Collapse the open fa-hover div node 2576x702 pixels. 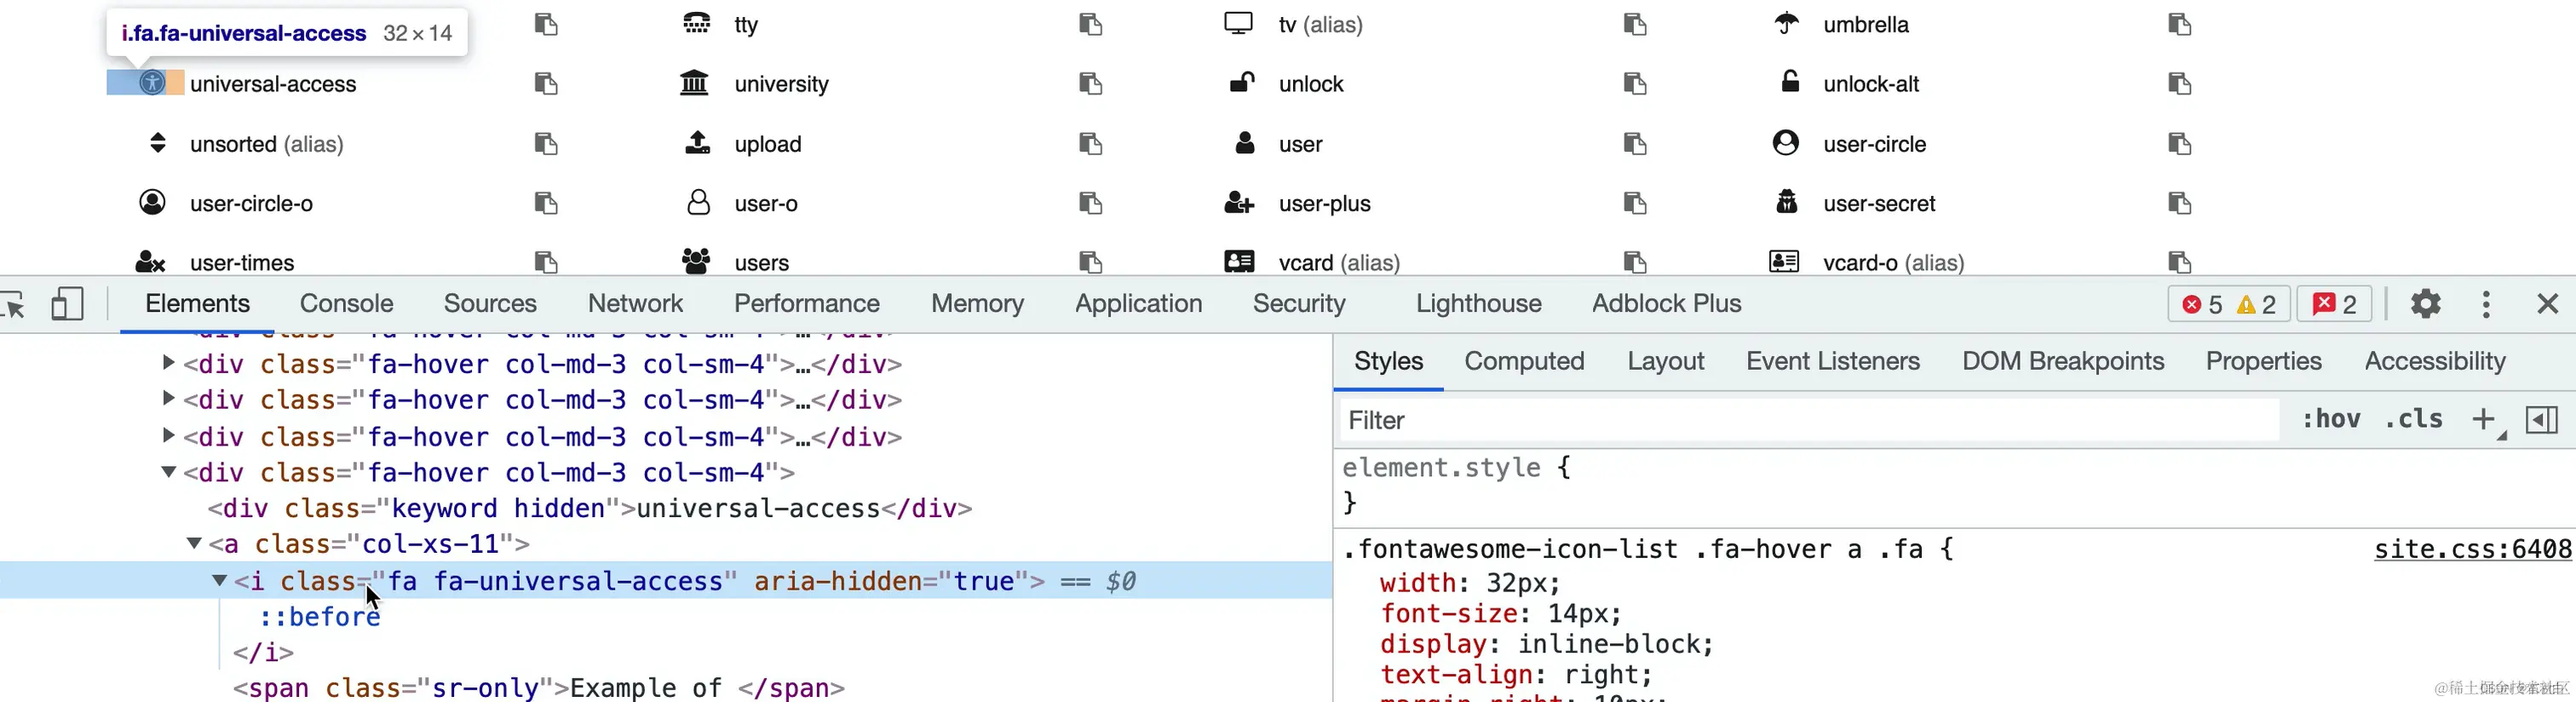pos(168,472)
